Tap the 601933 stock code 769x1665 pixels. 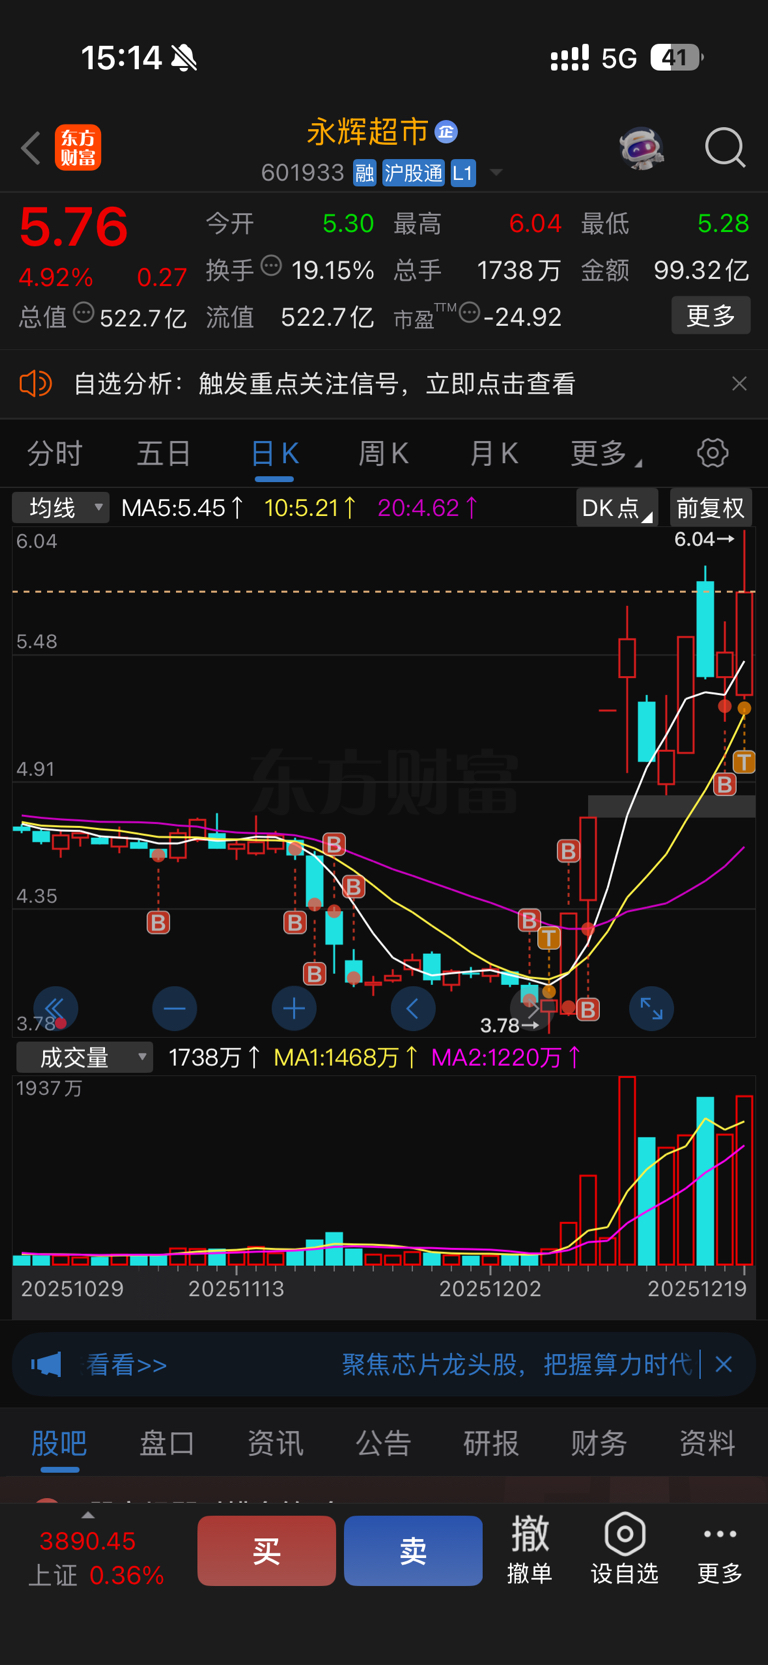pyautogui.click(x=303, y=173)
